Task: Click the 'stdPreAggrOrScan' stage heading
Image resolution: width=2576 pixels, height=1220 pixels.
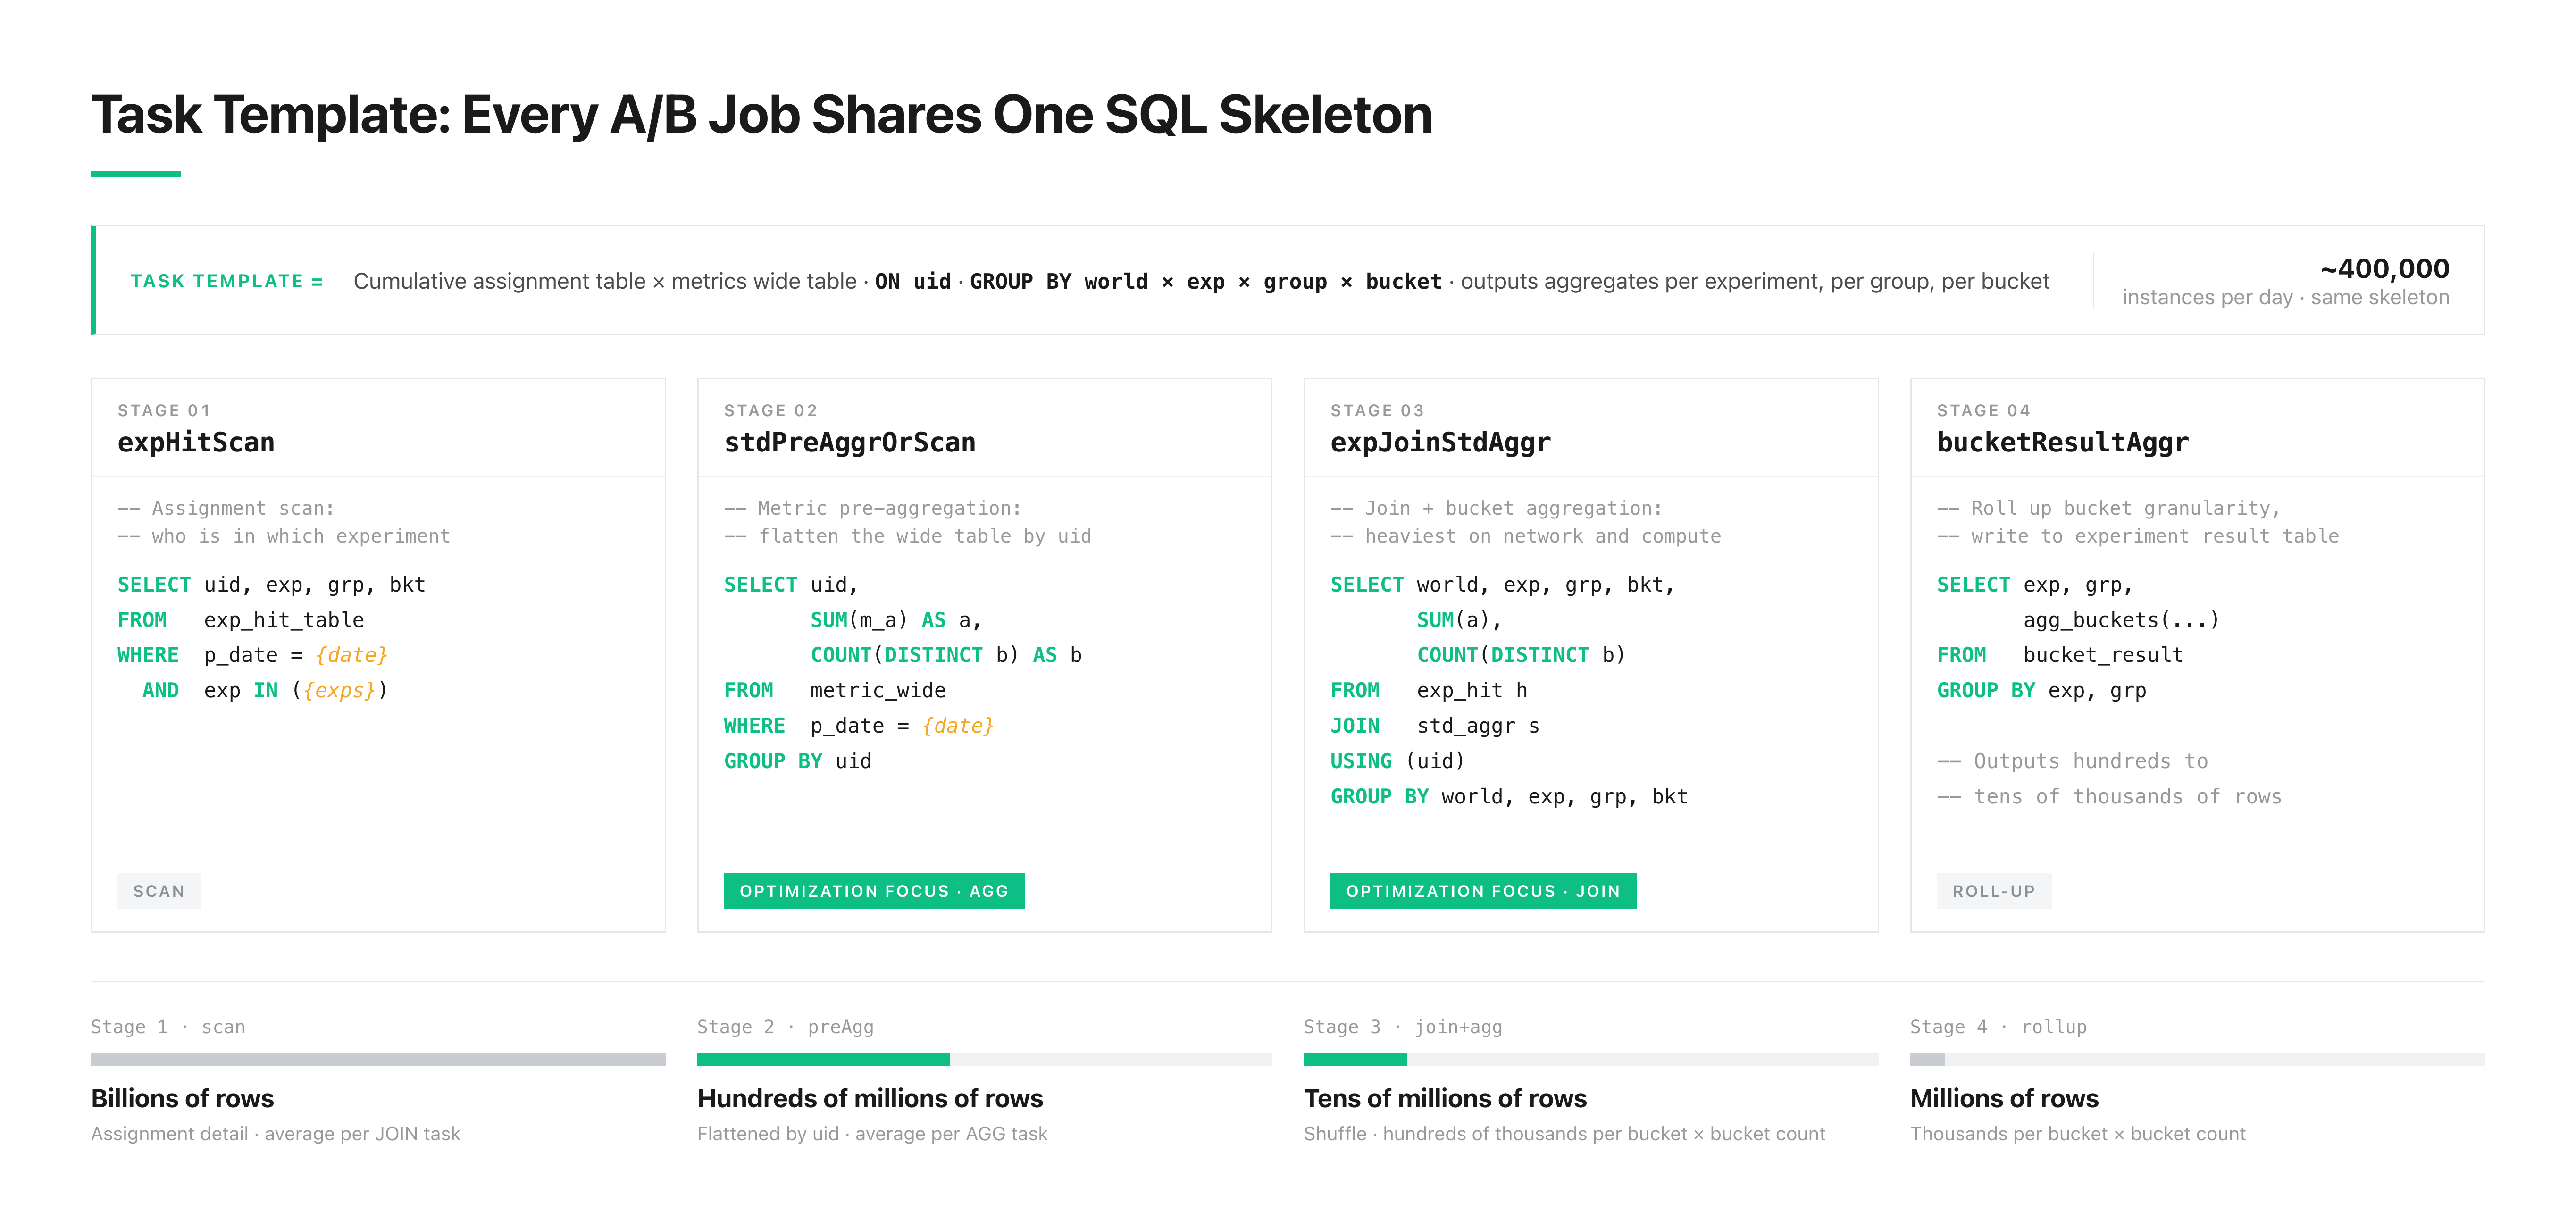Action: (x=850, y=442)
